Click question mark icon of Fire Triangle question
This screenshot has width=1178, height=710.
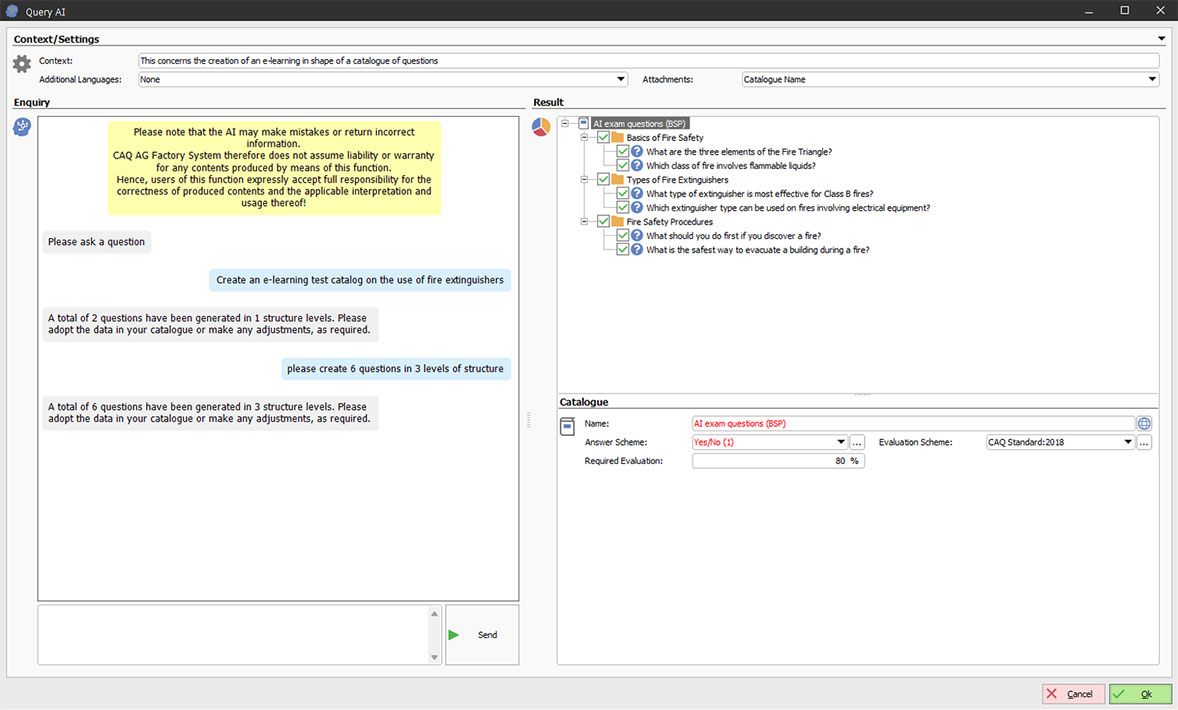pos(636,152)
